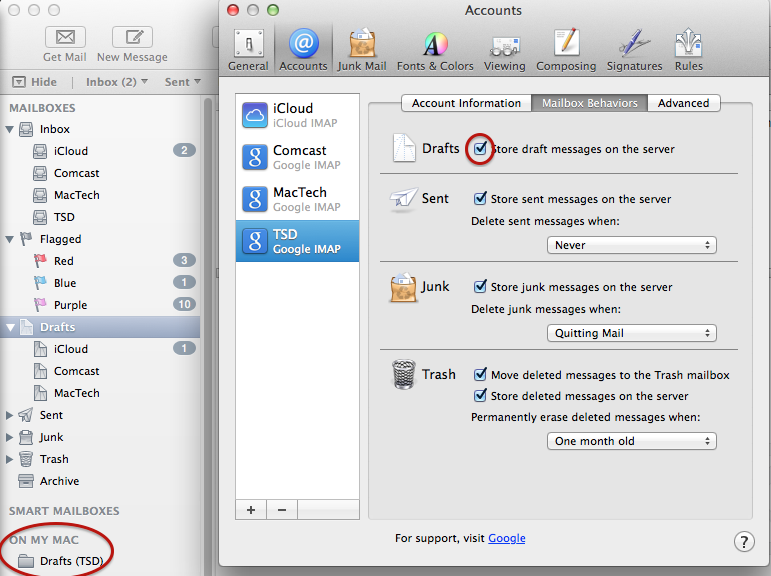Select the Junk mailbox row
The image size is (771, 576).
pos(100,437)
